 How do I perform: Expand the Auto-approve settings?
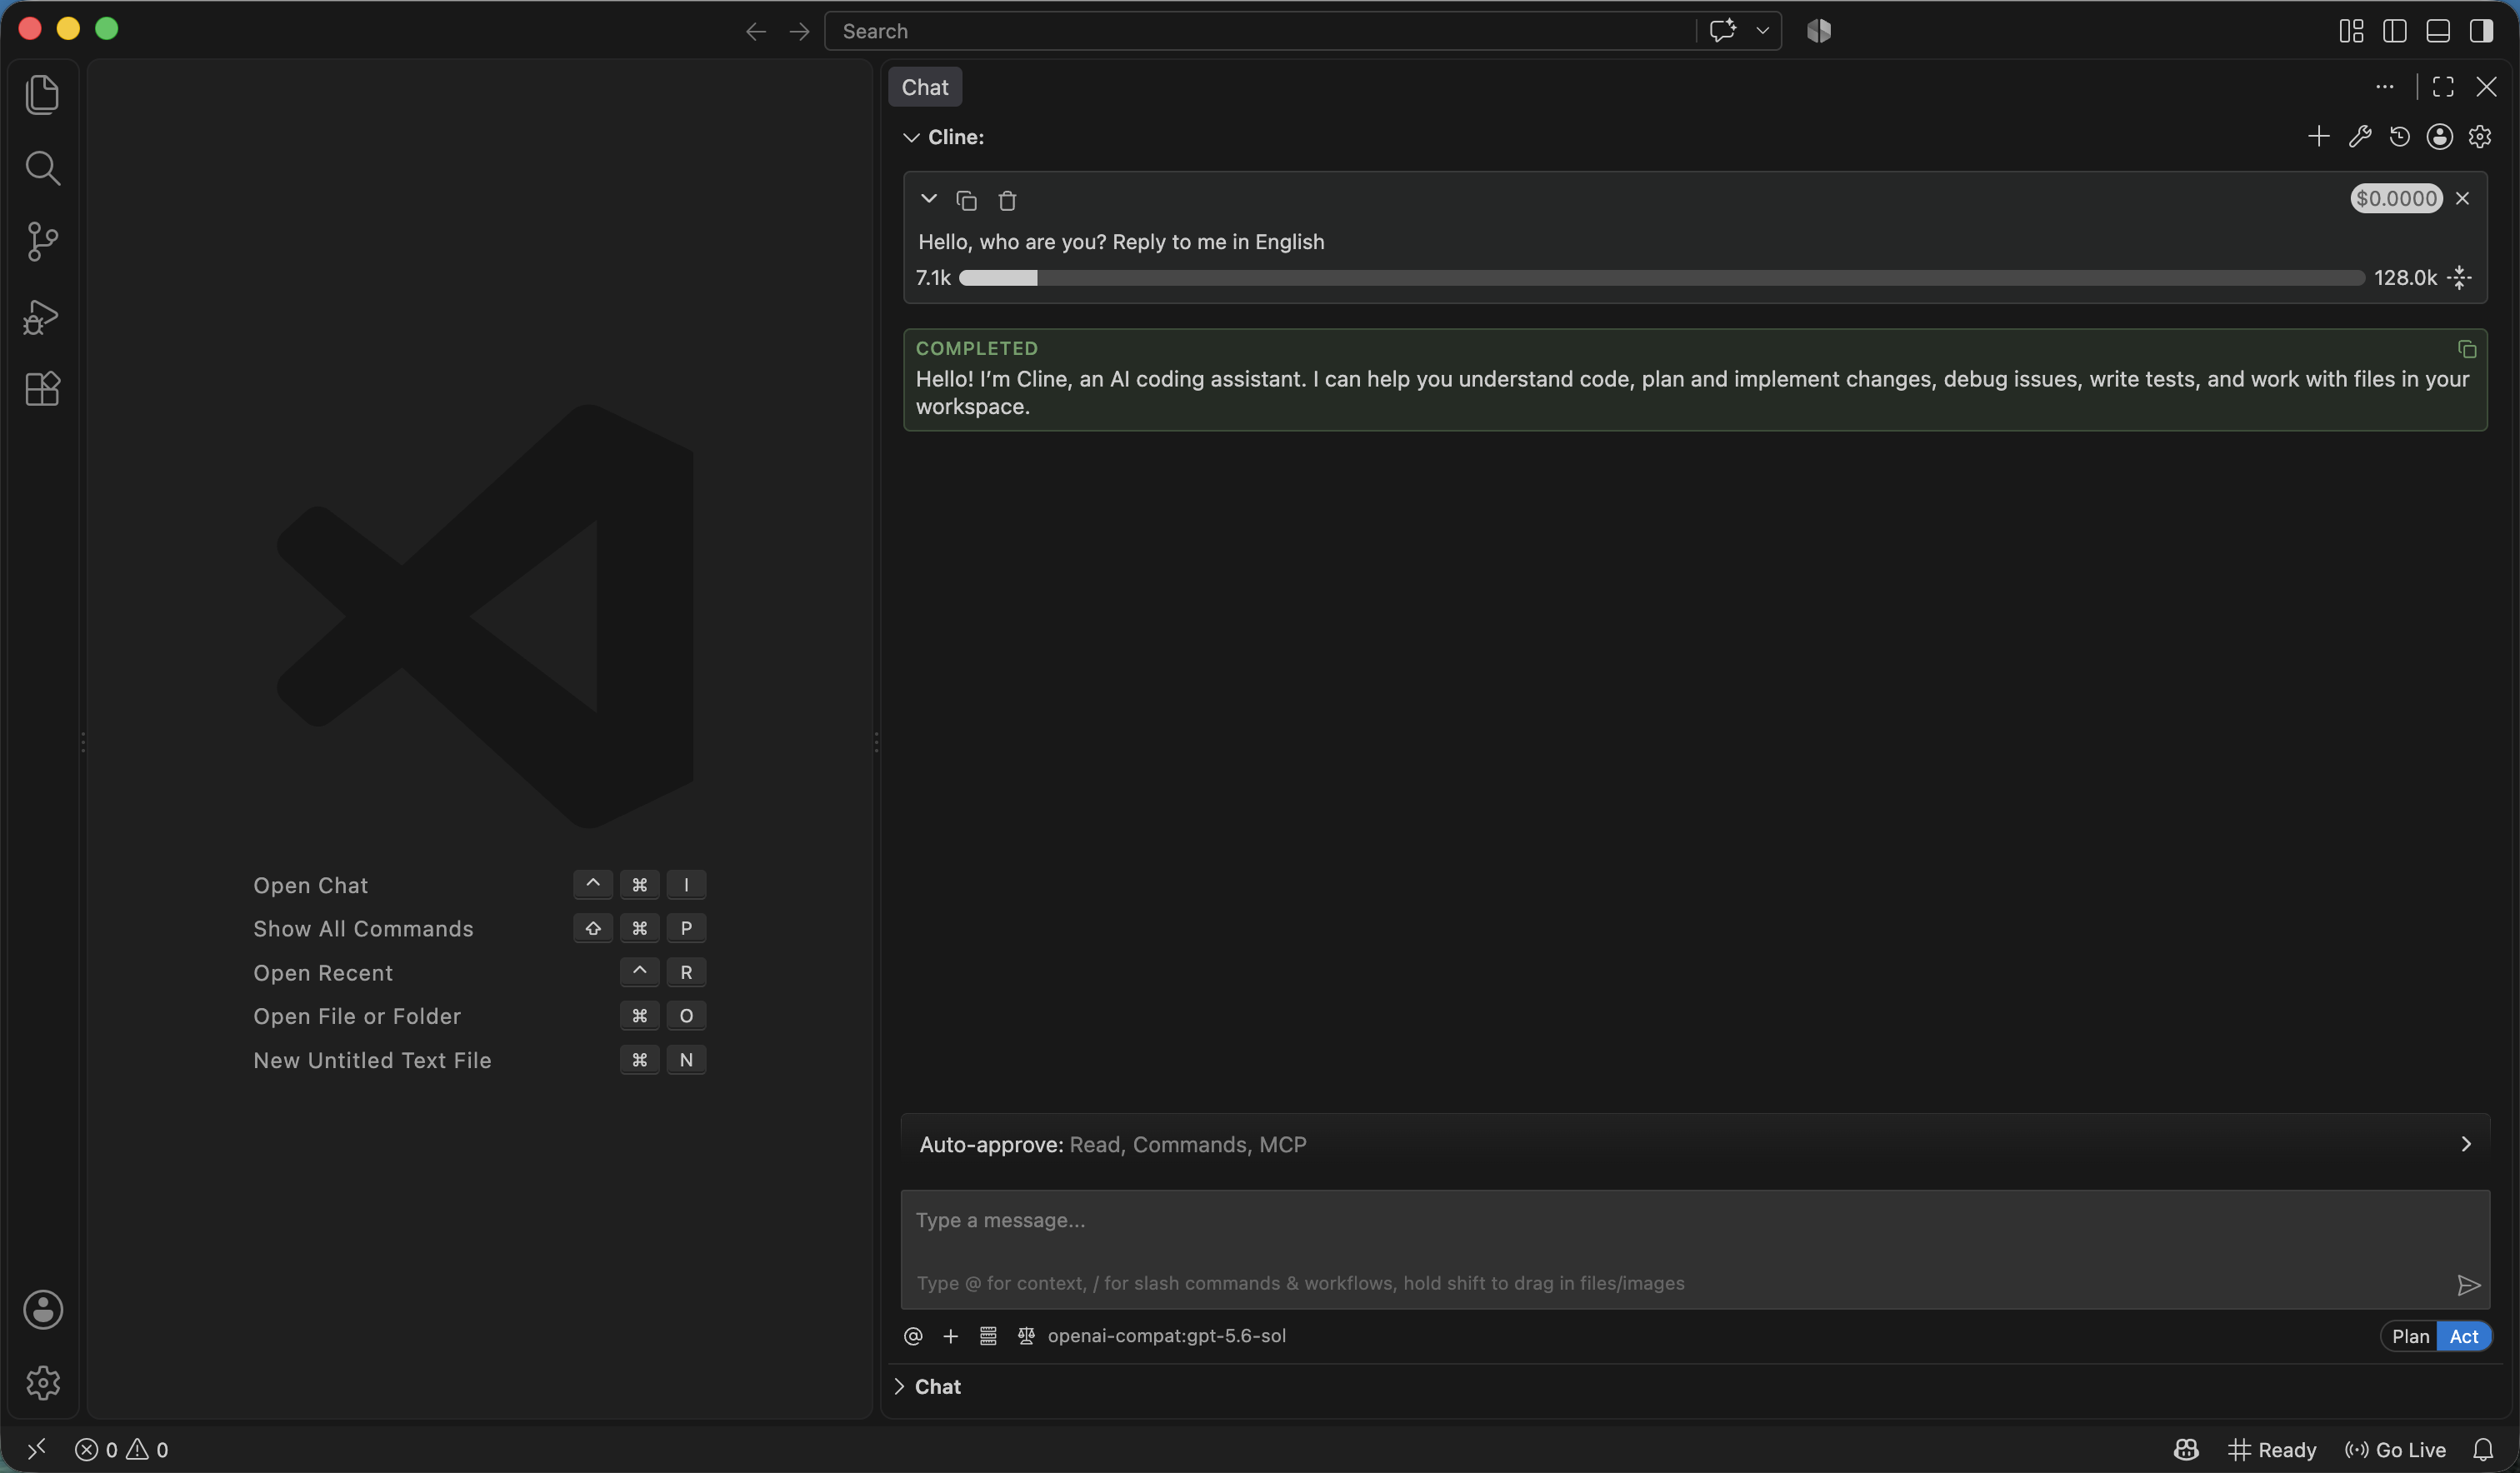1695,1144
